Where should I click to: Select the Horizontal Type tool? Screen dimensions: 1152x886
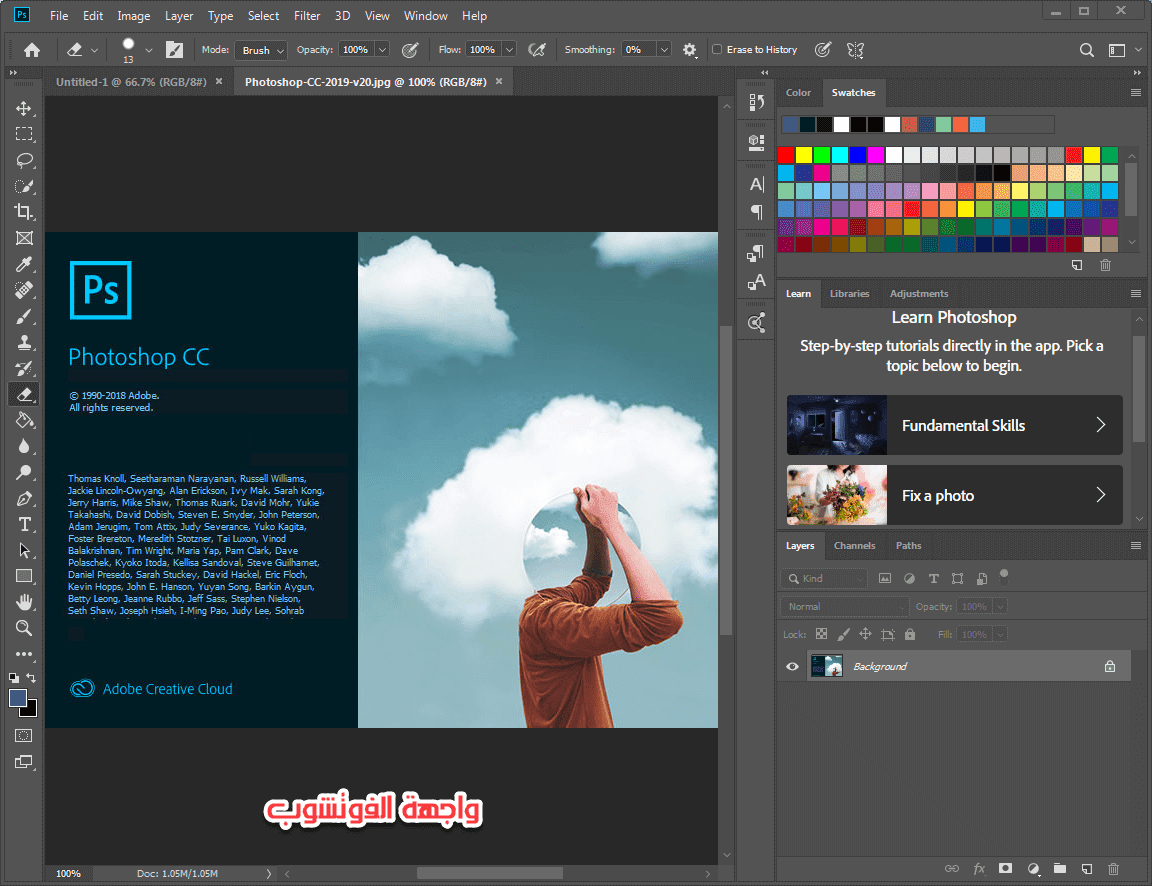24,525
